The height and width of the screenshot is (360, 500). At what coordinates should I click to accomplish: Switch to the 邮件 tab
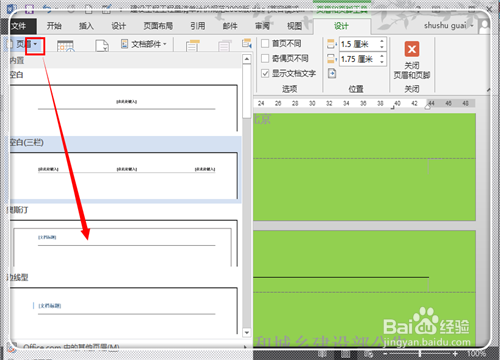click(230, 26)
